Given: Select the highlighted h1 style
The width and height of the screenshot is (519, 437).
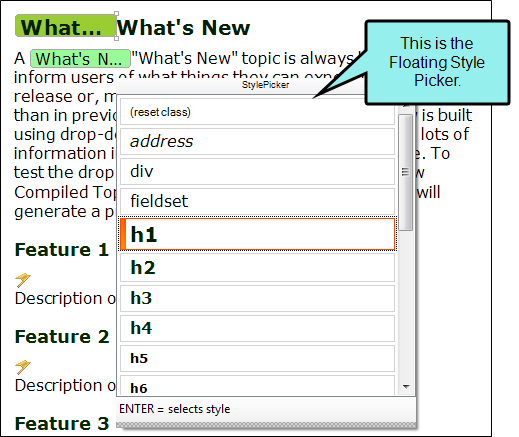Looking at the screenshot, I should (257, 234).
